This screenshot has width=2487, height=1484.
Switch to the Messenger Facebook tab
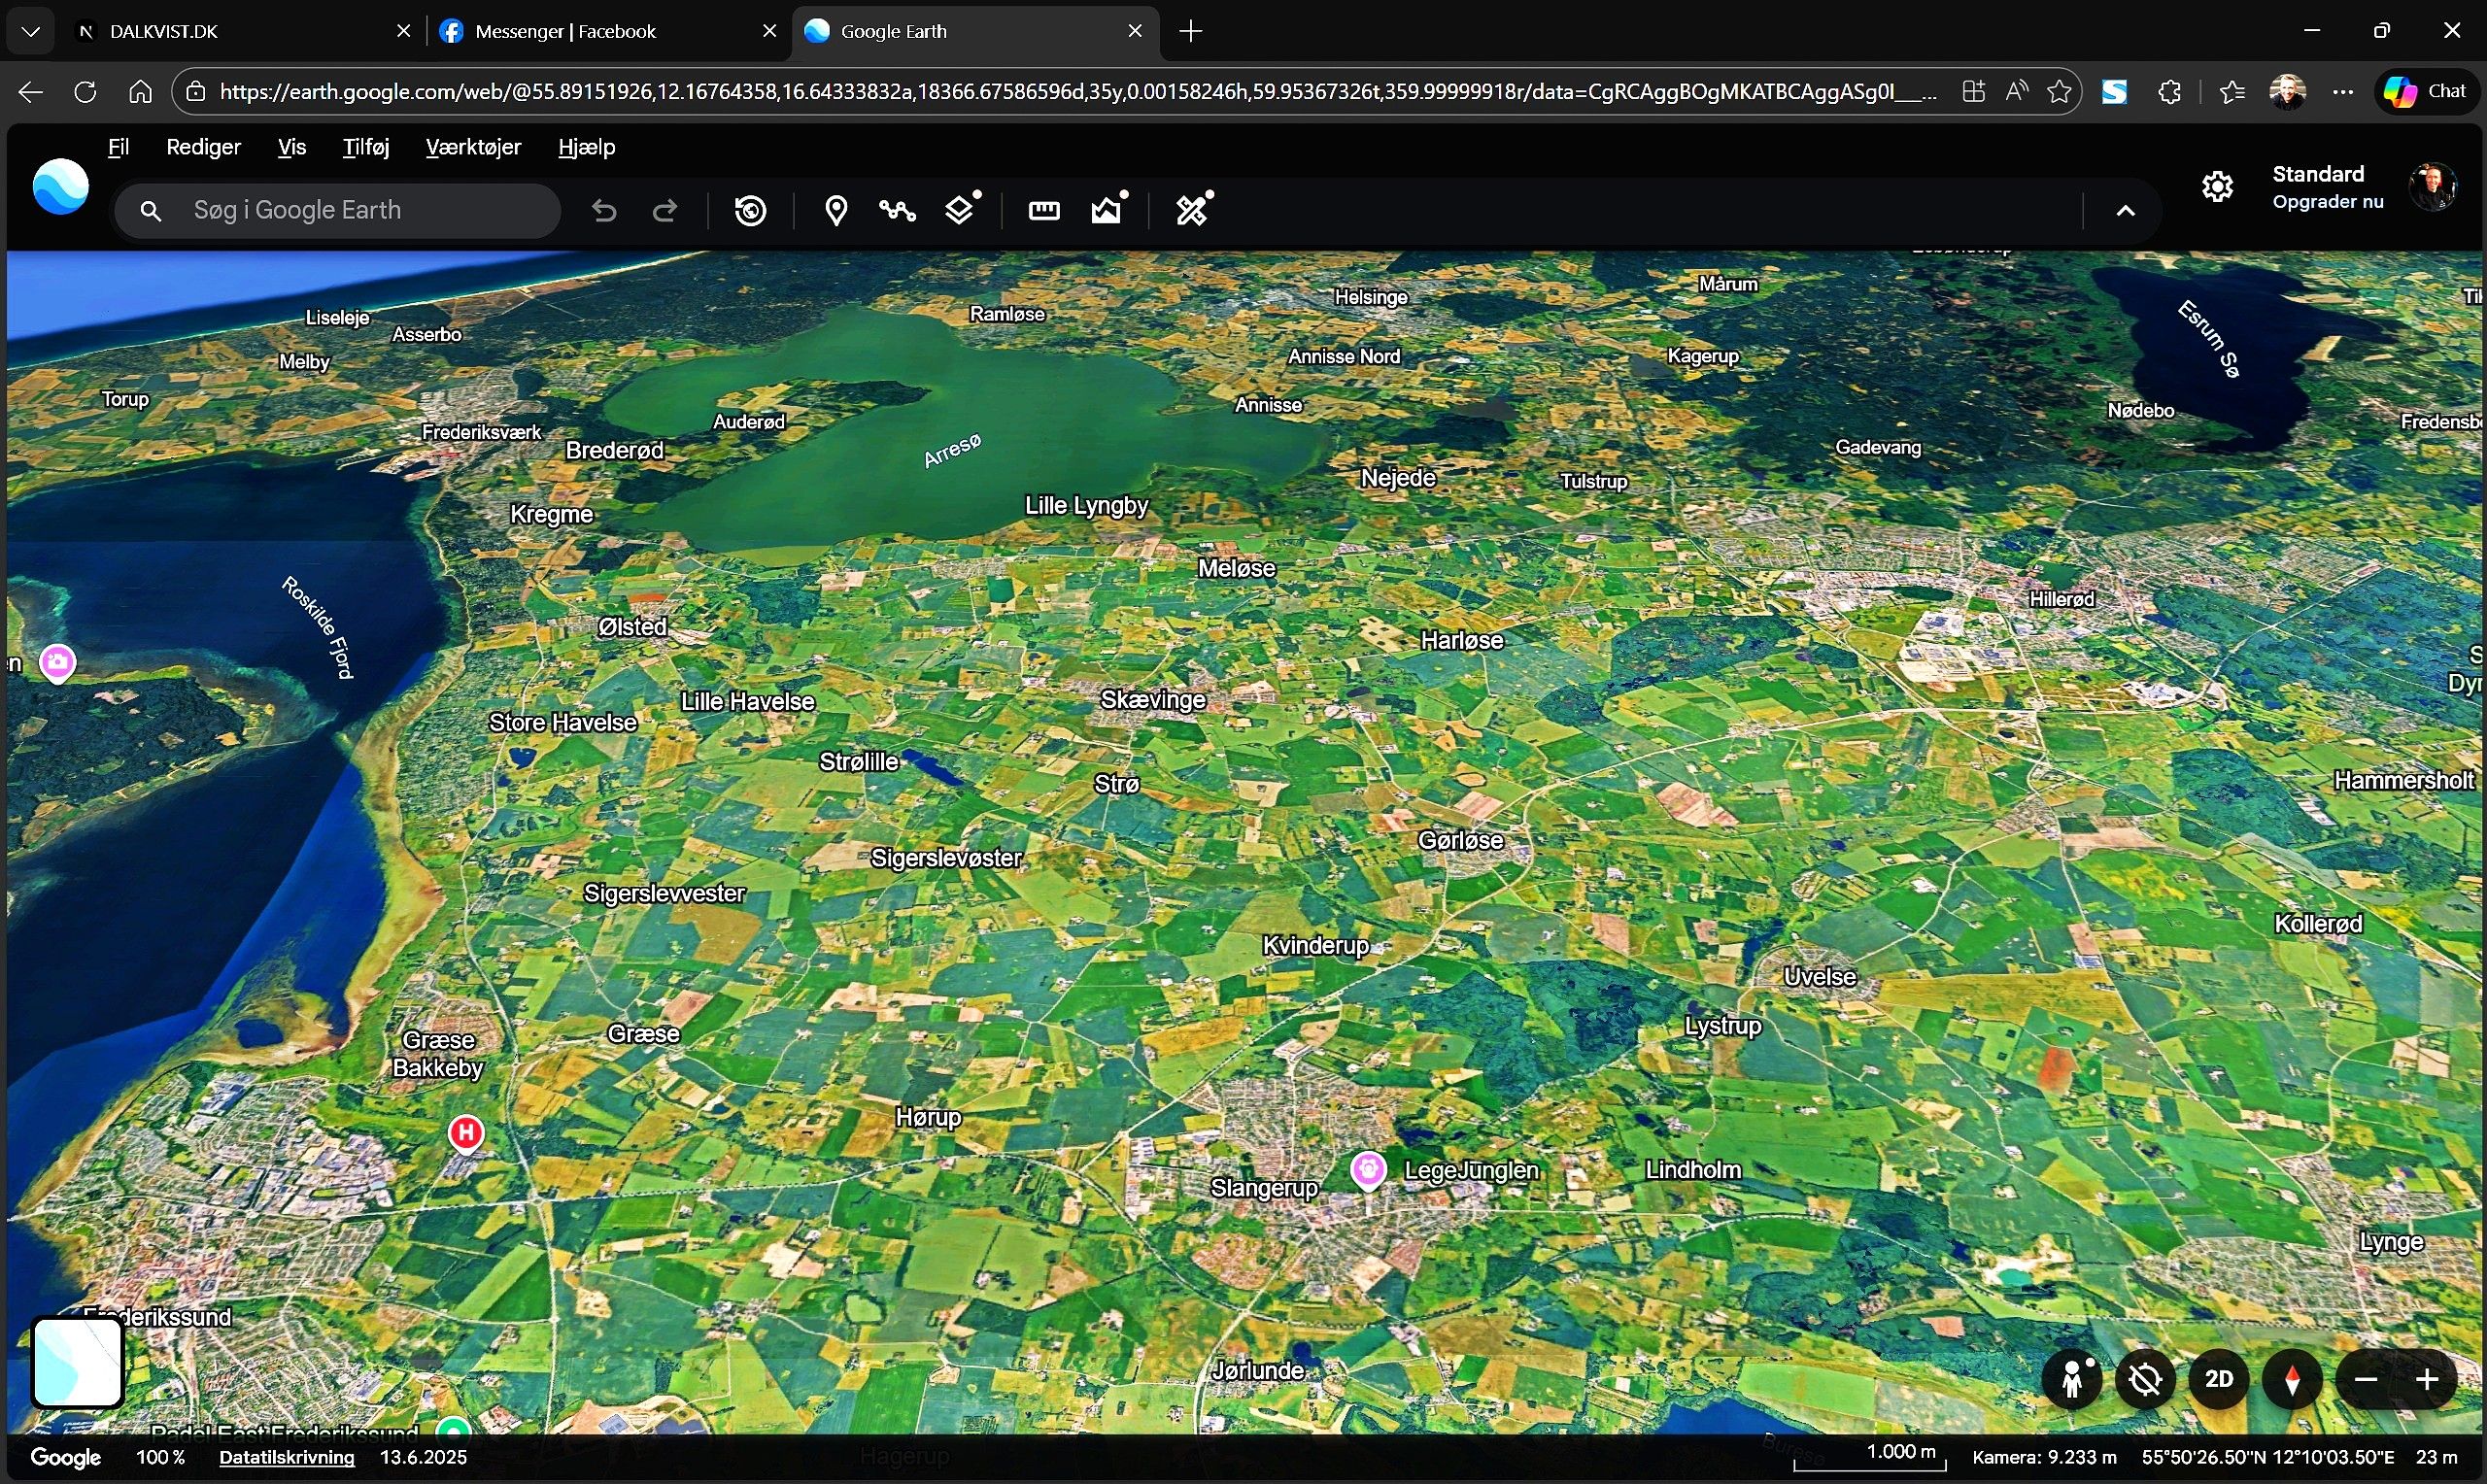point(565,31)
